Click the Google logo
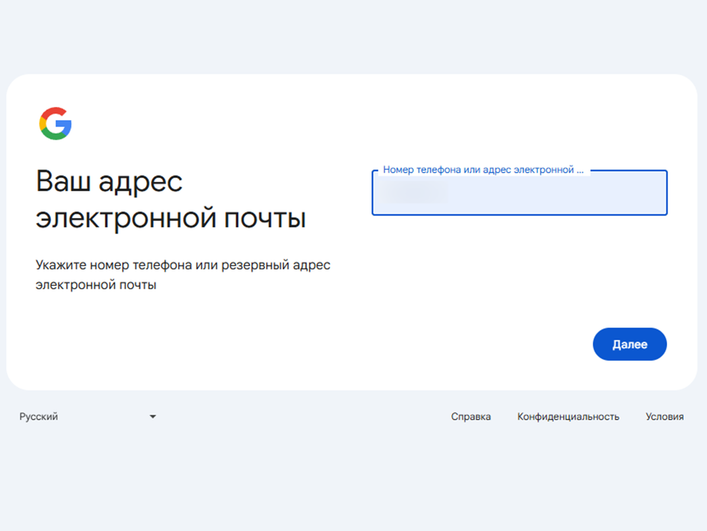This screenshot has height=531, width=707. click(x=55, y=124)
